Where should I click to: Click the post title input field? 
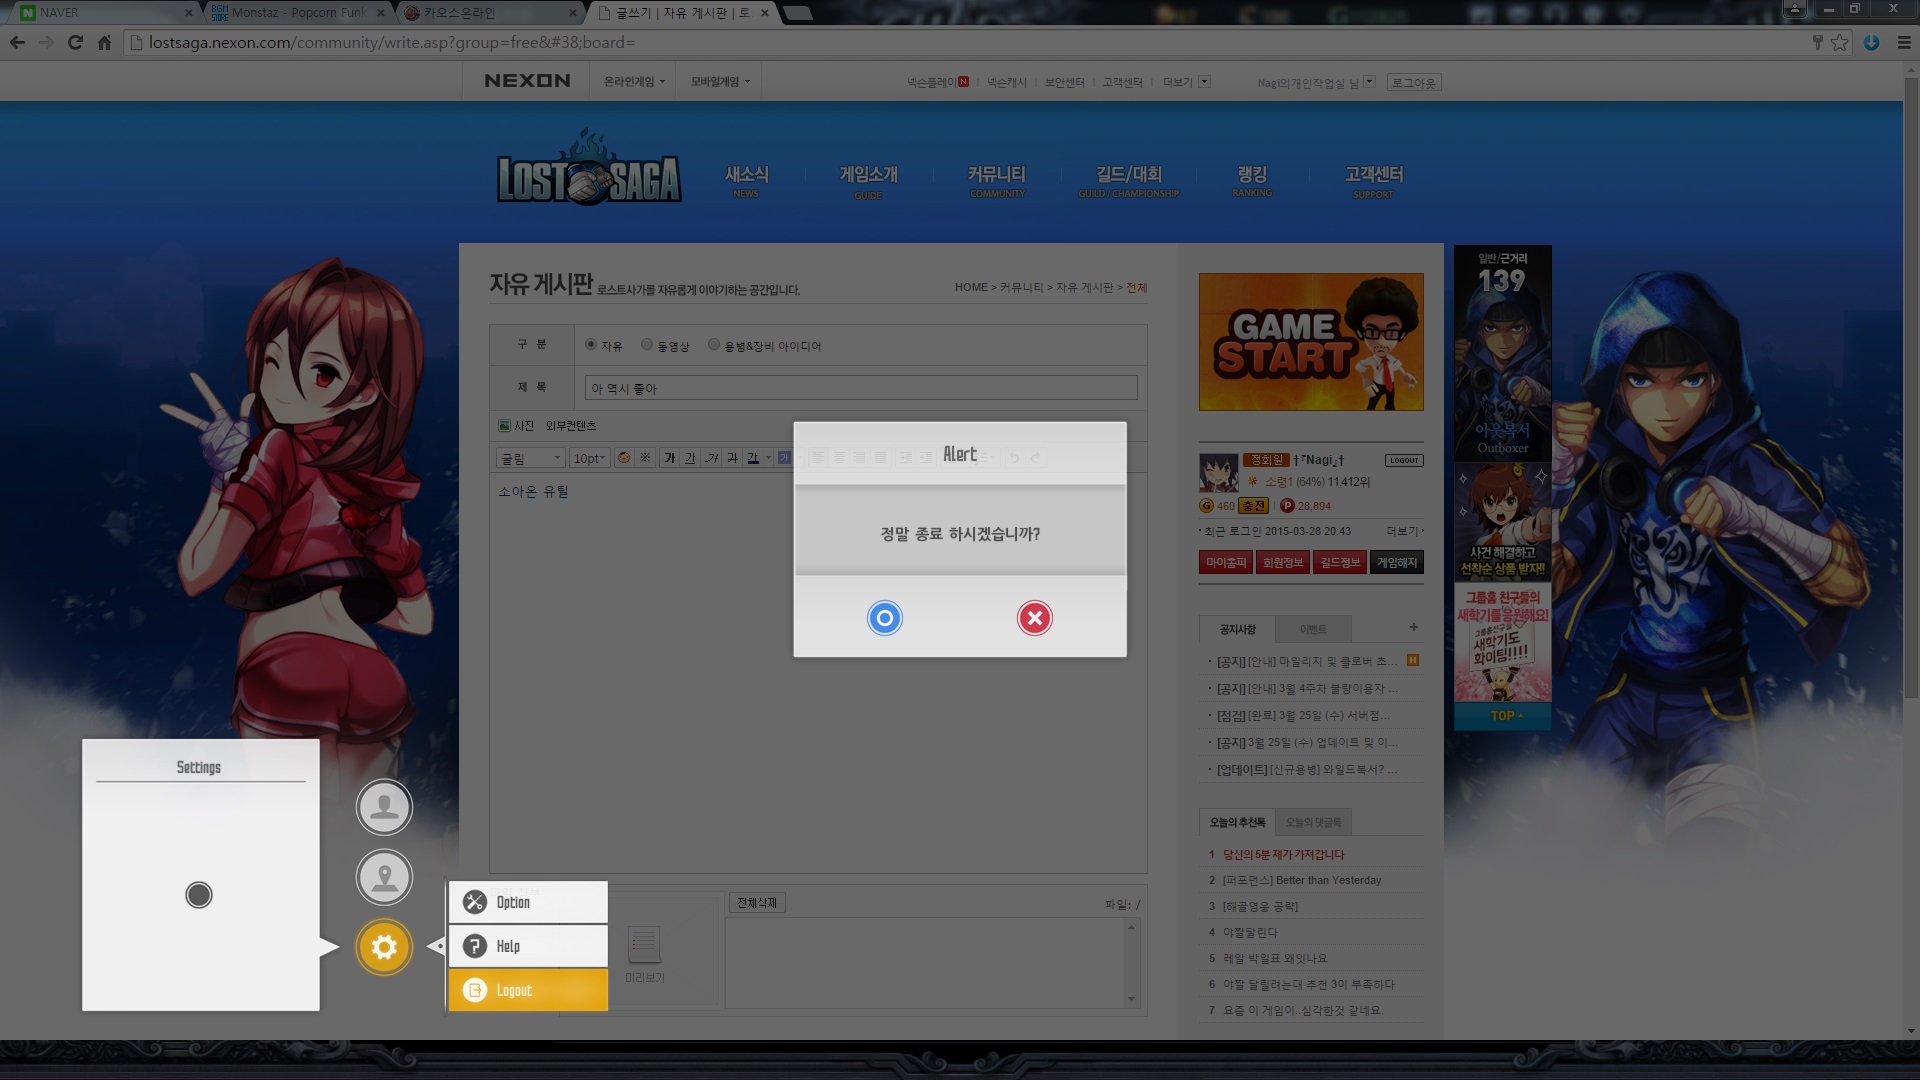pos(861,388)
